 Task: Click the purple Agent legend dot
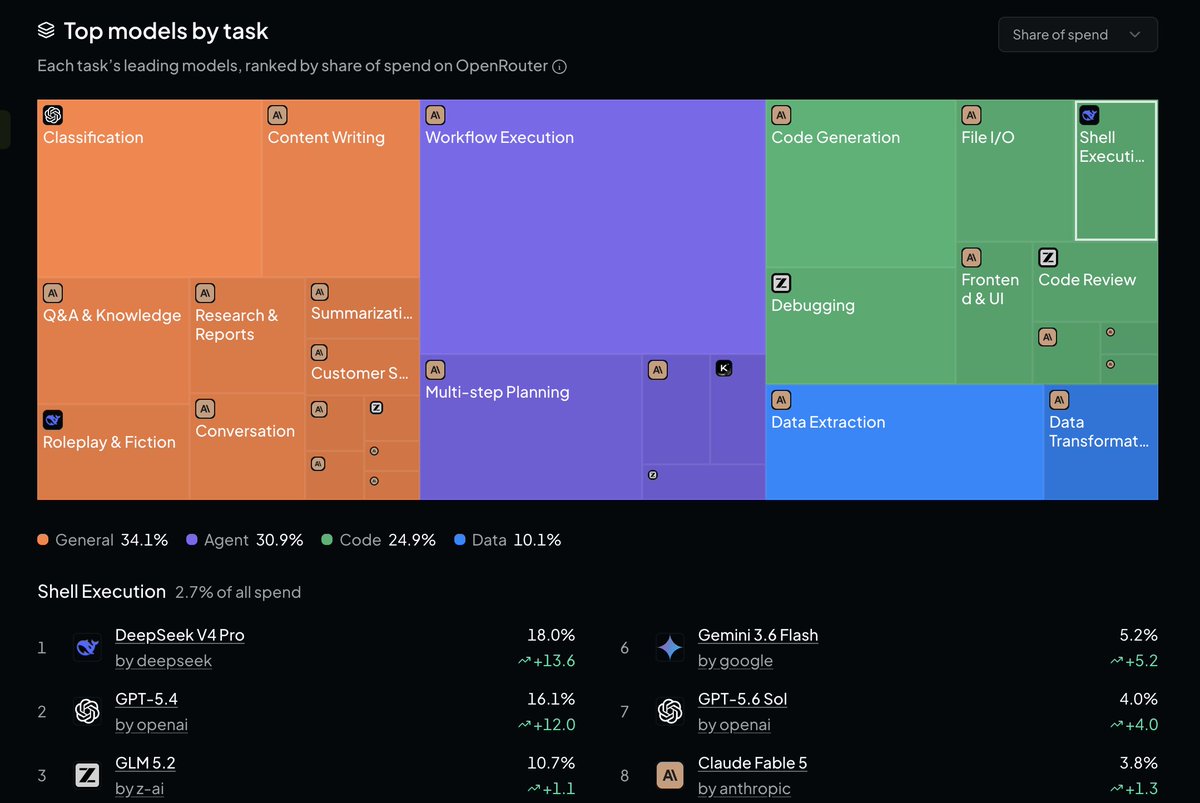[192, 540]
